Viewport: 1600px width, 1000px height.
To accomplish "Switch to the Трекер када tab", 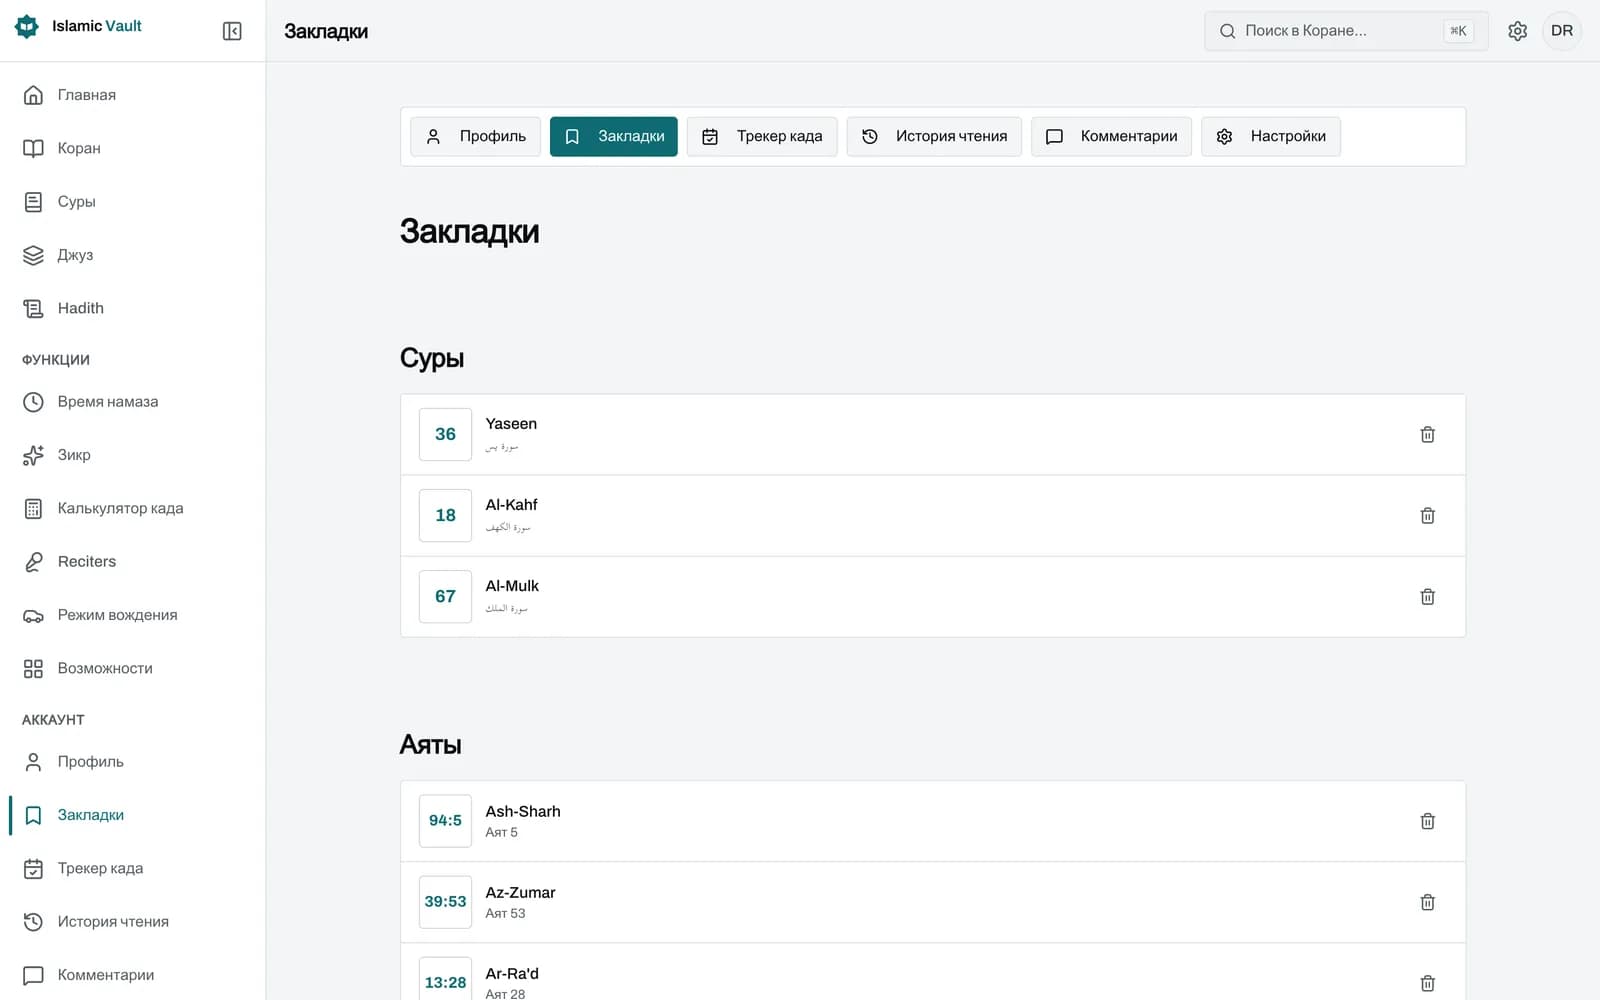I will pyautogui.click(x=762, y=136).
